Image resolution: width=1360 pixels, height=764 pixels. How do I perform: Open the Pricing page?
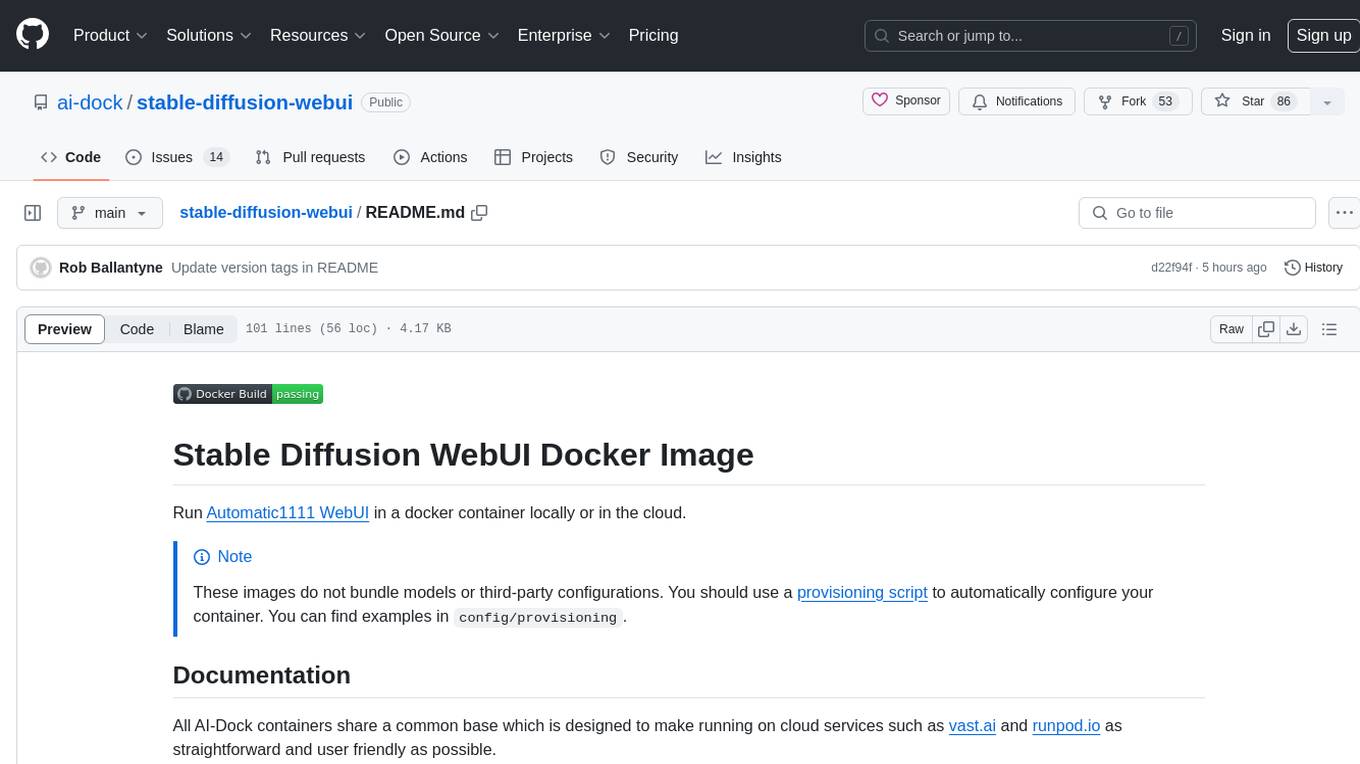point(653,35)
